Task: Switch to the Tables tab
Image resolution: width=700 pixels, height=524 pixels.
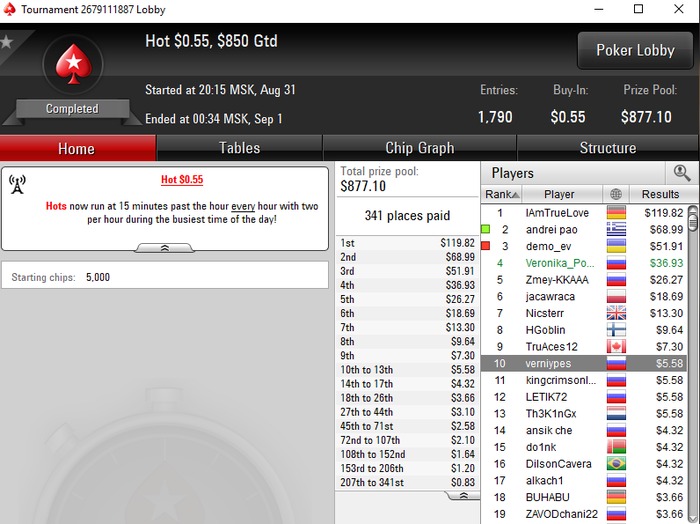Action: tap(239, 148)
